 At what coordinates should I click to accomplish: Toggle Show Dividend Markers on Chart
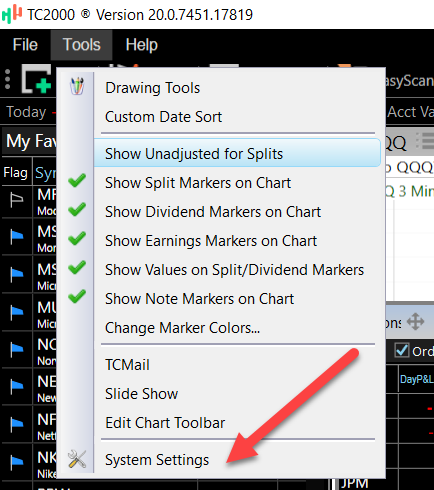coord(213,212)
